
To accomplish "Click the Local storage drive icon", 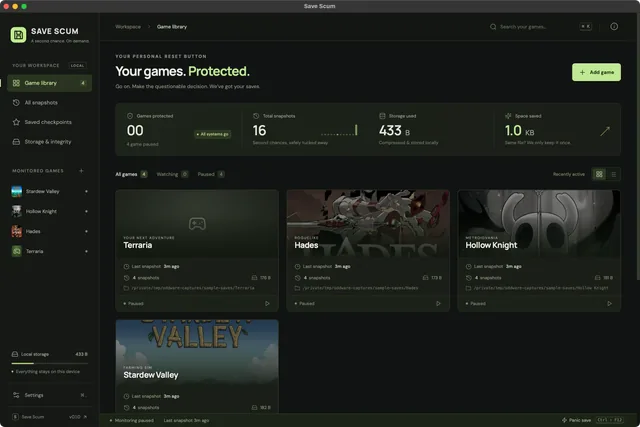I will (x=15, y=354).
